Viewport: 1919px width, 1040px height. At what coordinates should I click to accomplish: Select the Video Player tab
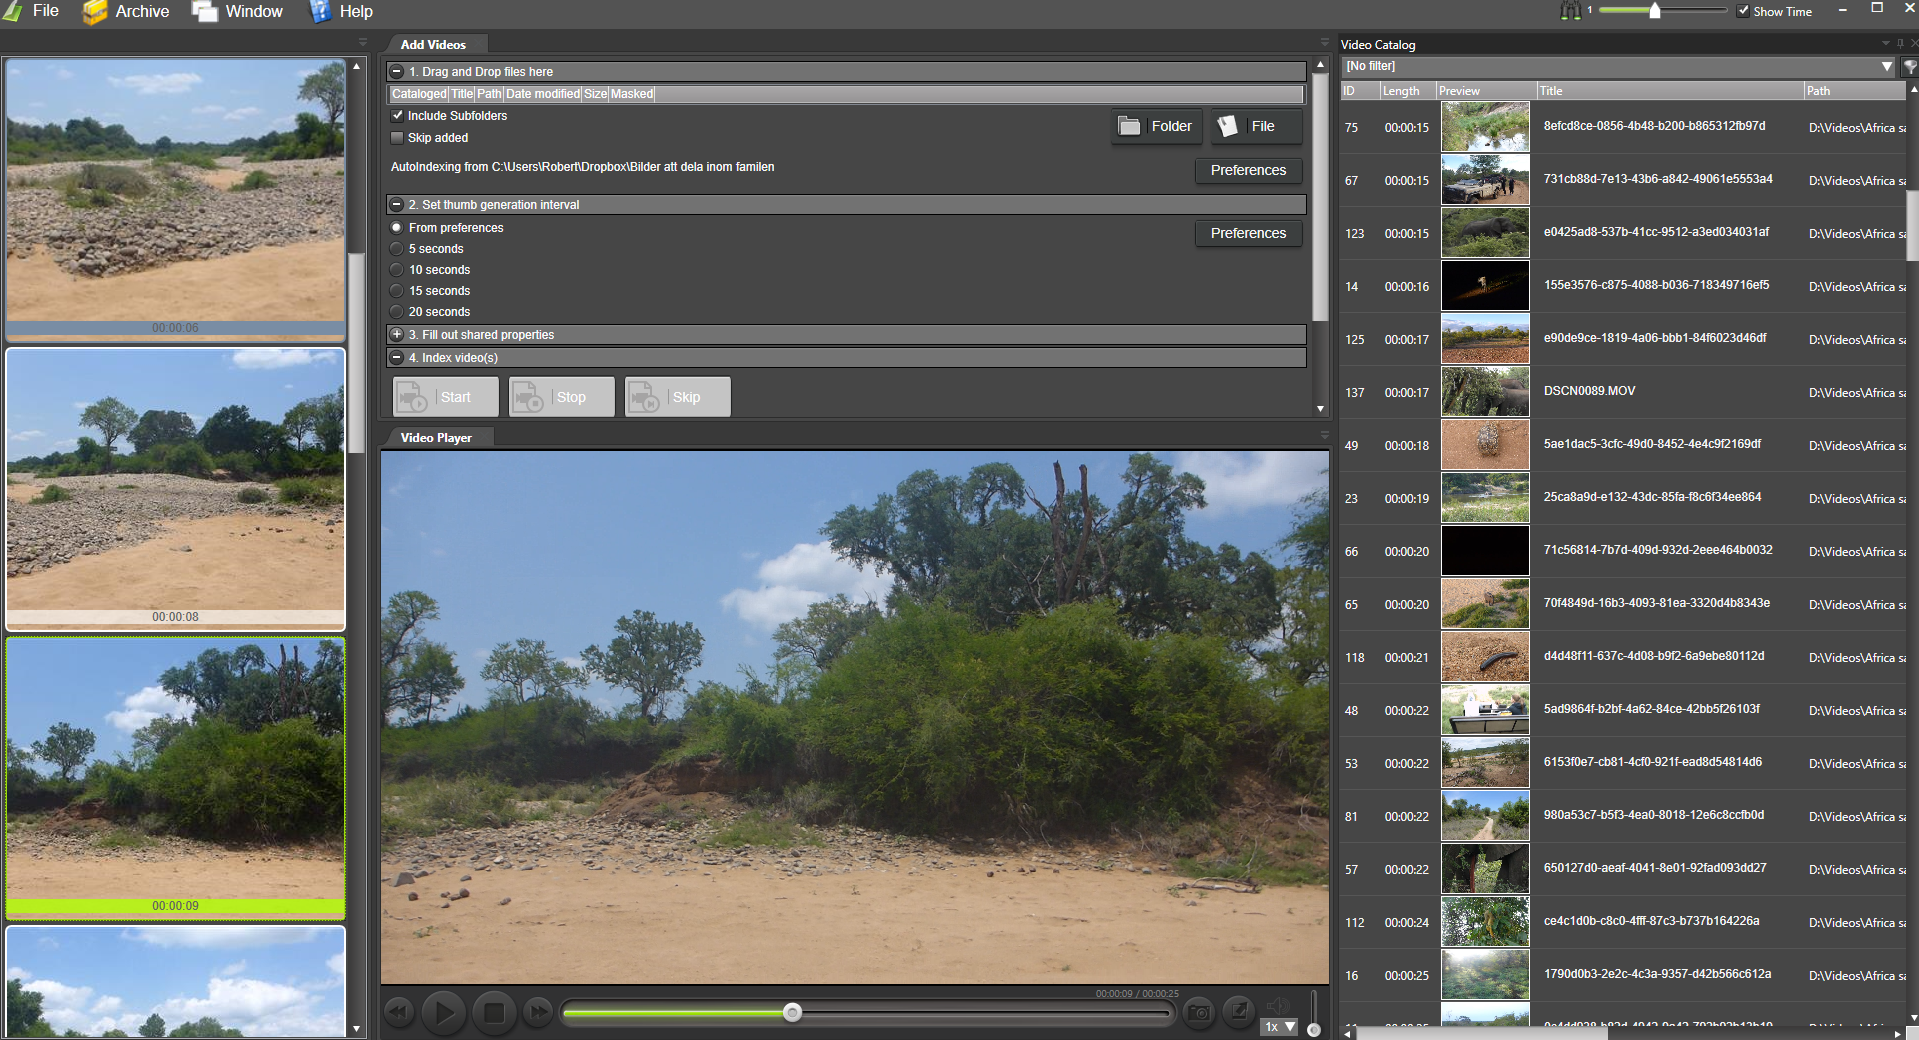click(436, 437)
